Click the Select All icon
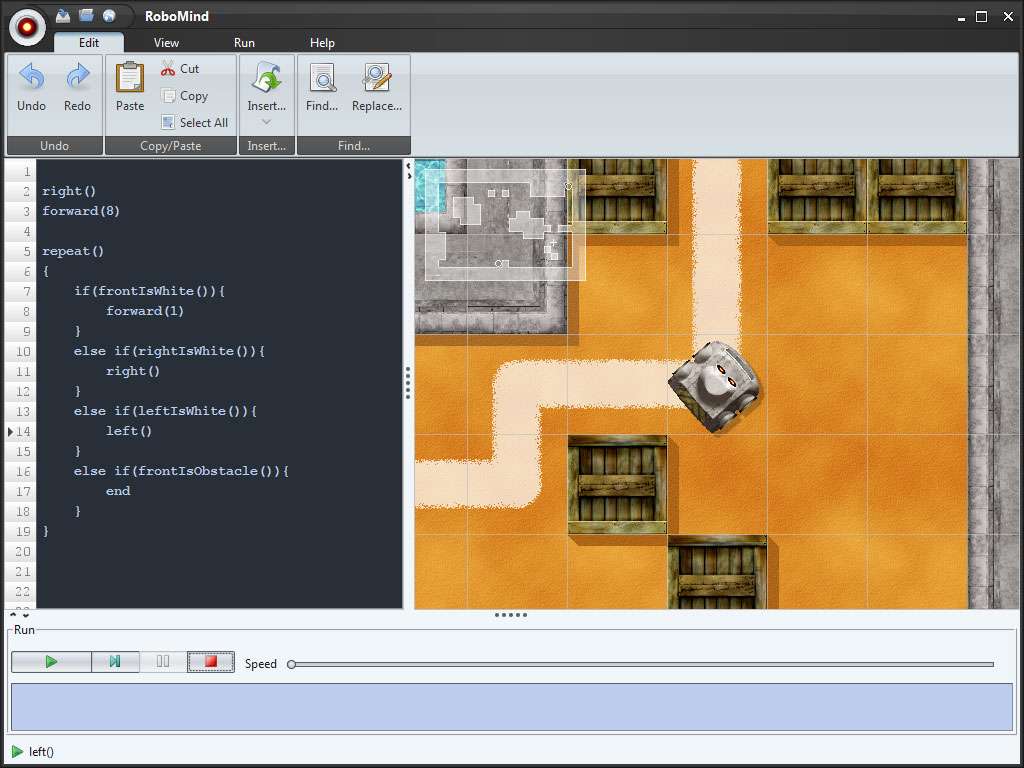1024x768 pixels. [166, 122]
